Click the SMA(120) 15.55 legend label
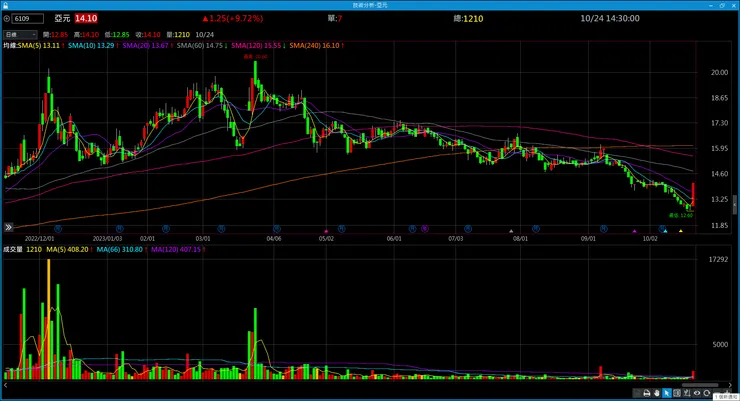 click(256, 45)
